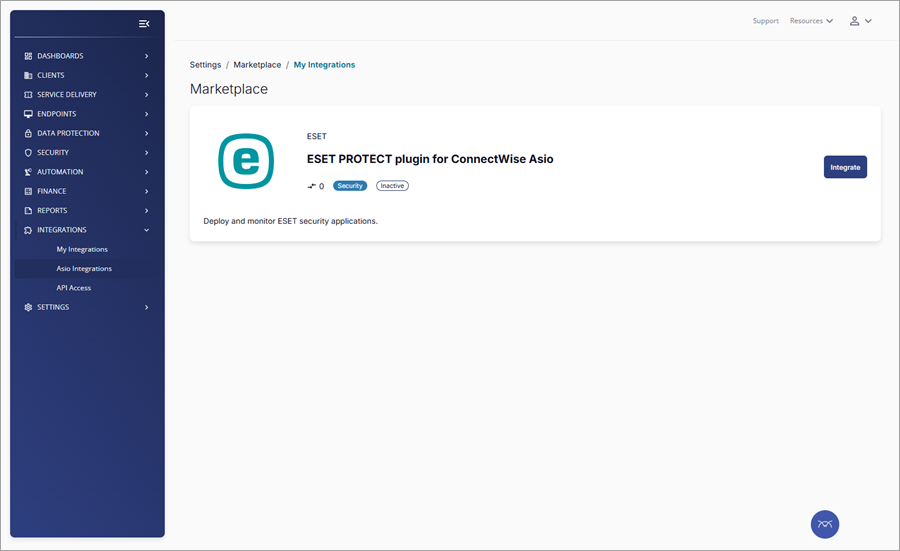Expand the Security menu chevron
Screen dimensions: 900x551
coord(146,153)
